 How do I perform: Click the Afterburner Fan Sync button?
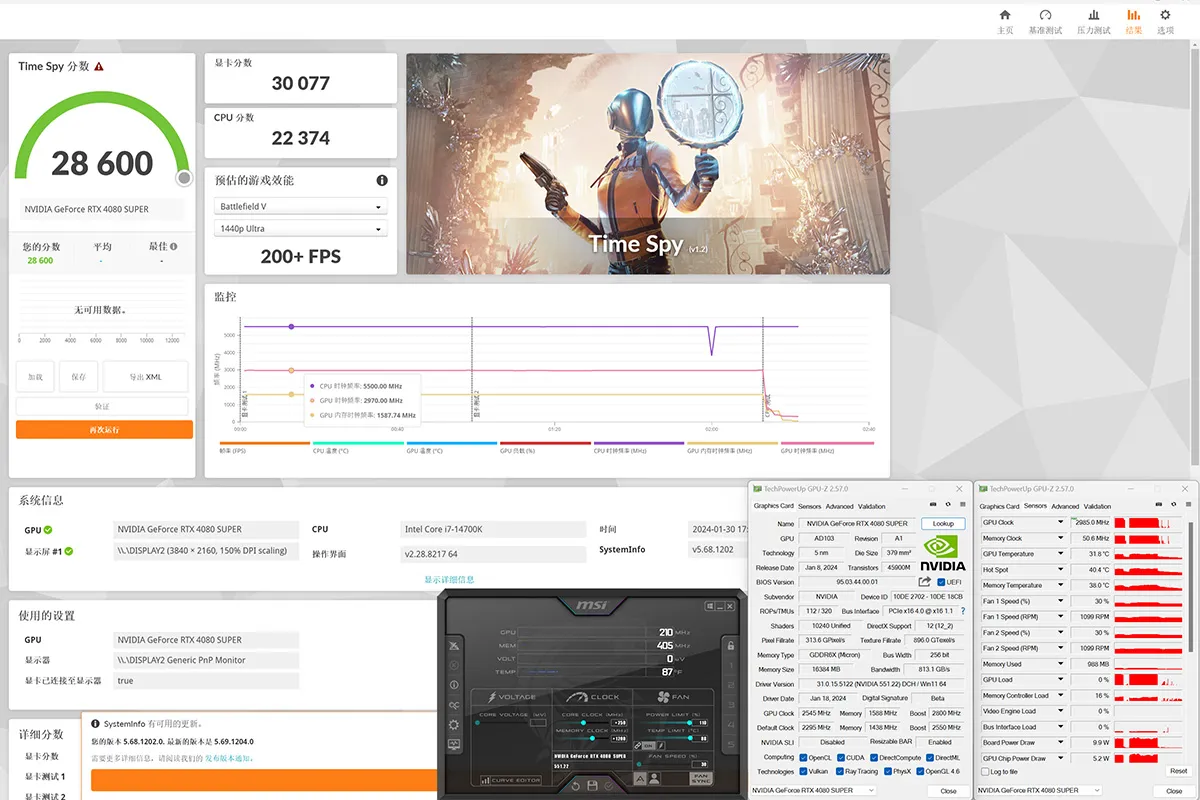[701, 779]
